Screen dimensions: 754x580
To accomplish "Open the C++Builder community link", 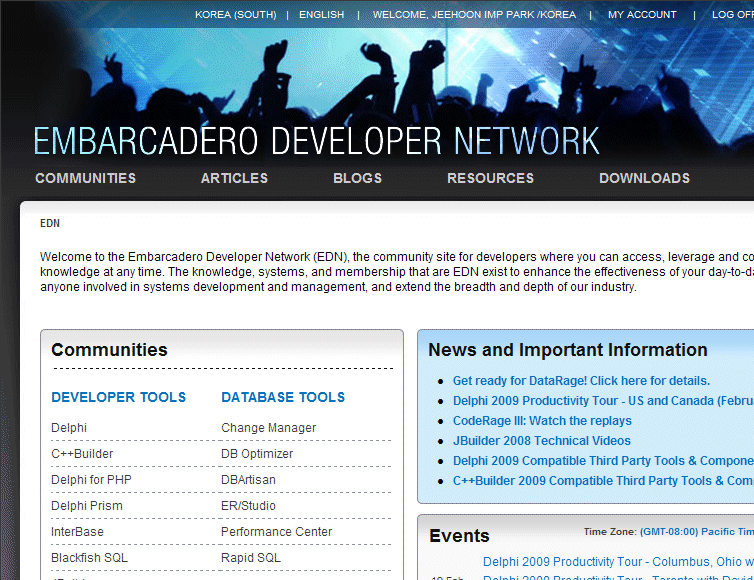I will click(82, 454).
